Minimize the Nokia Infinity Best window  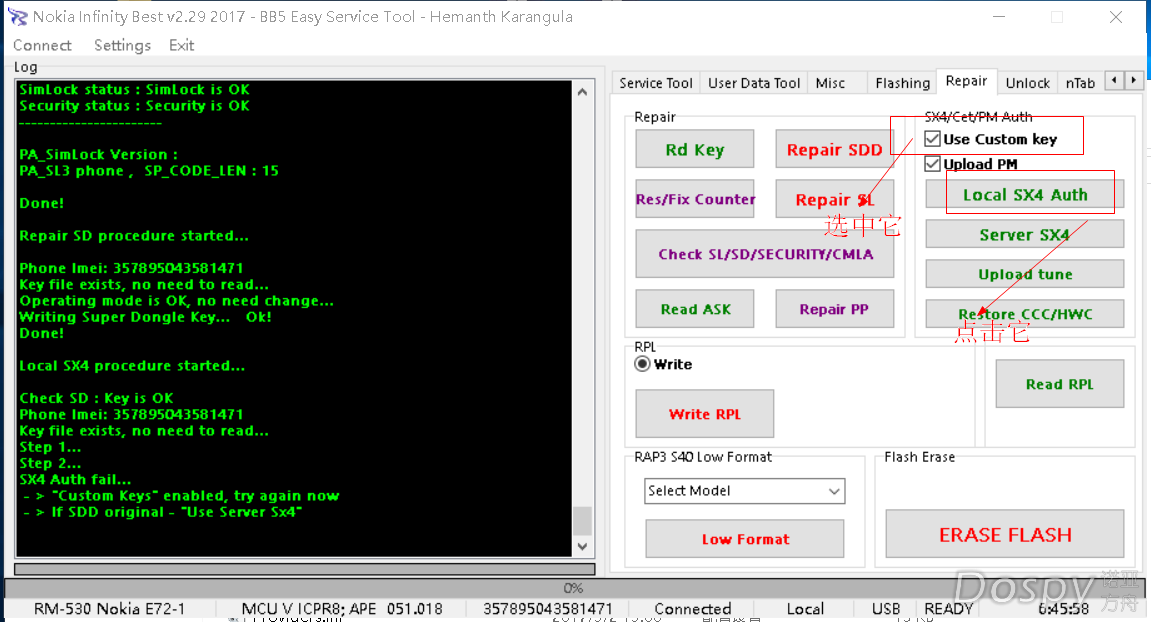1000,17
